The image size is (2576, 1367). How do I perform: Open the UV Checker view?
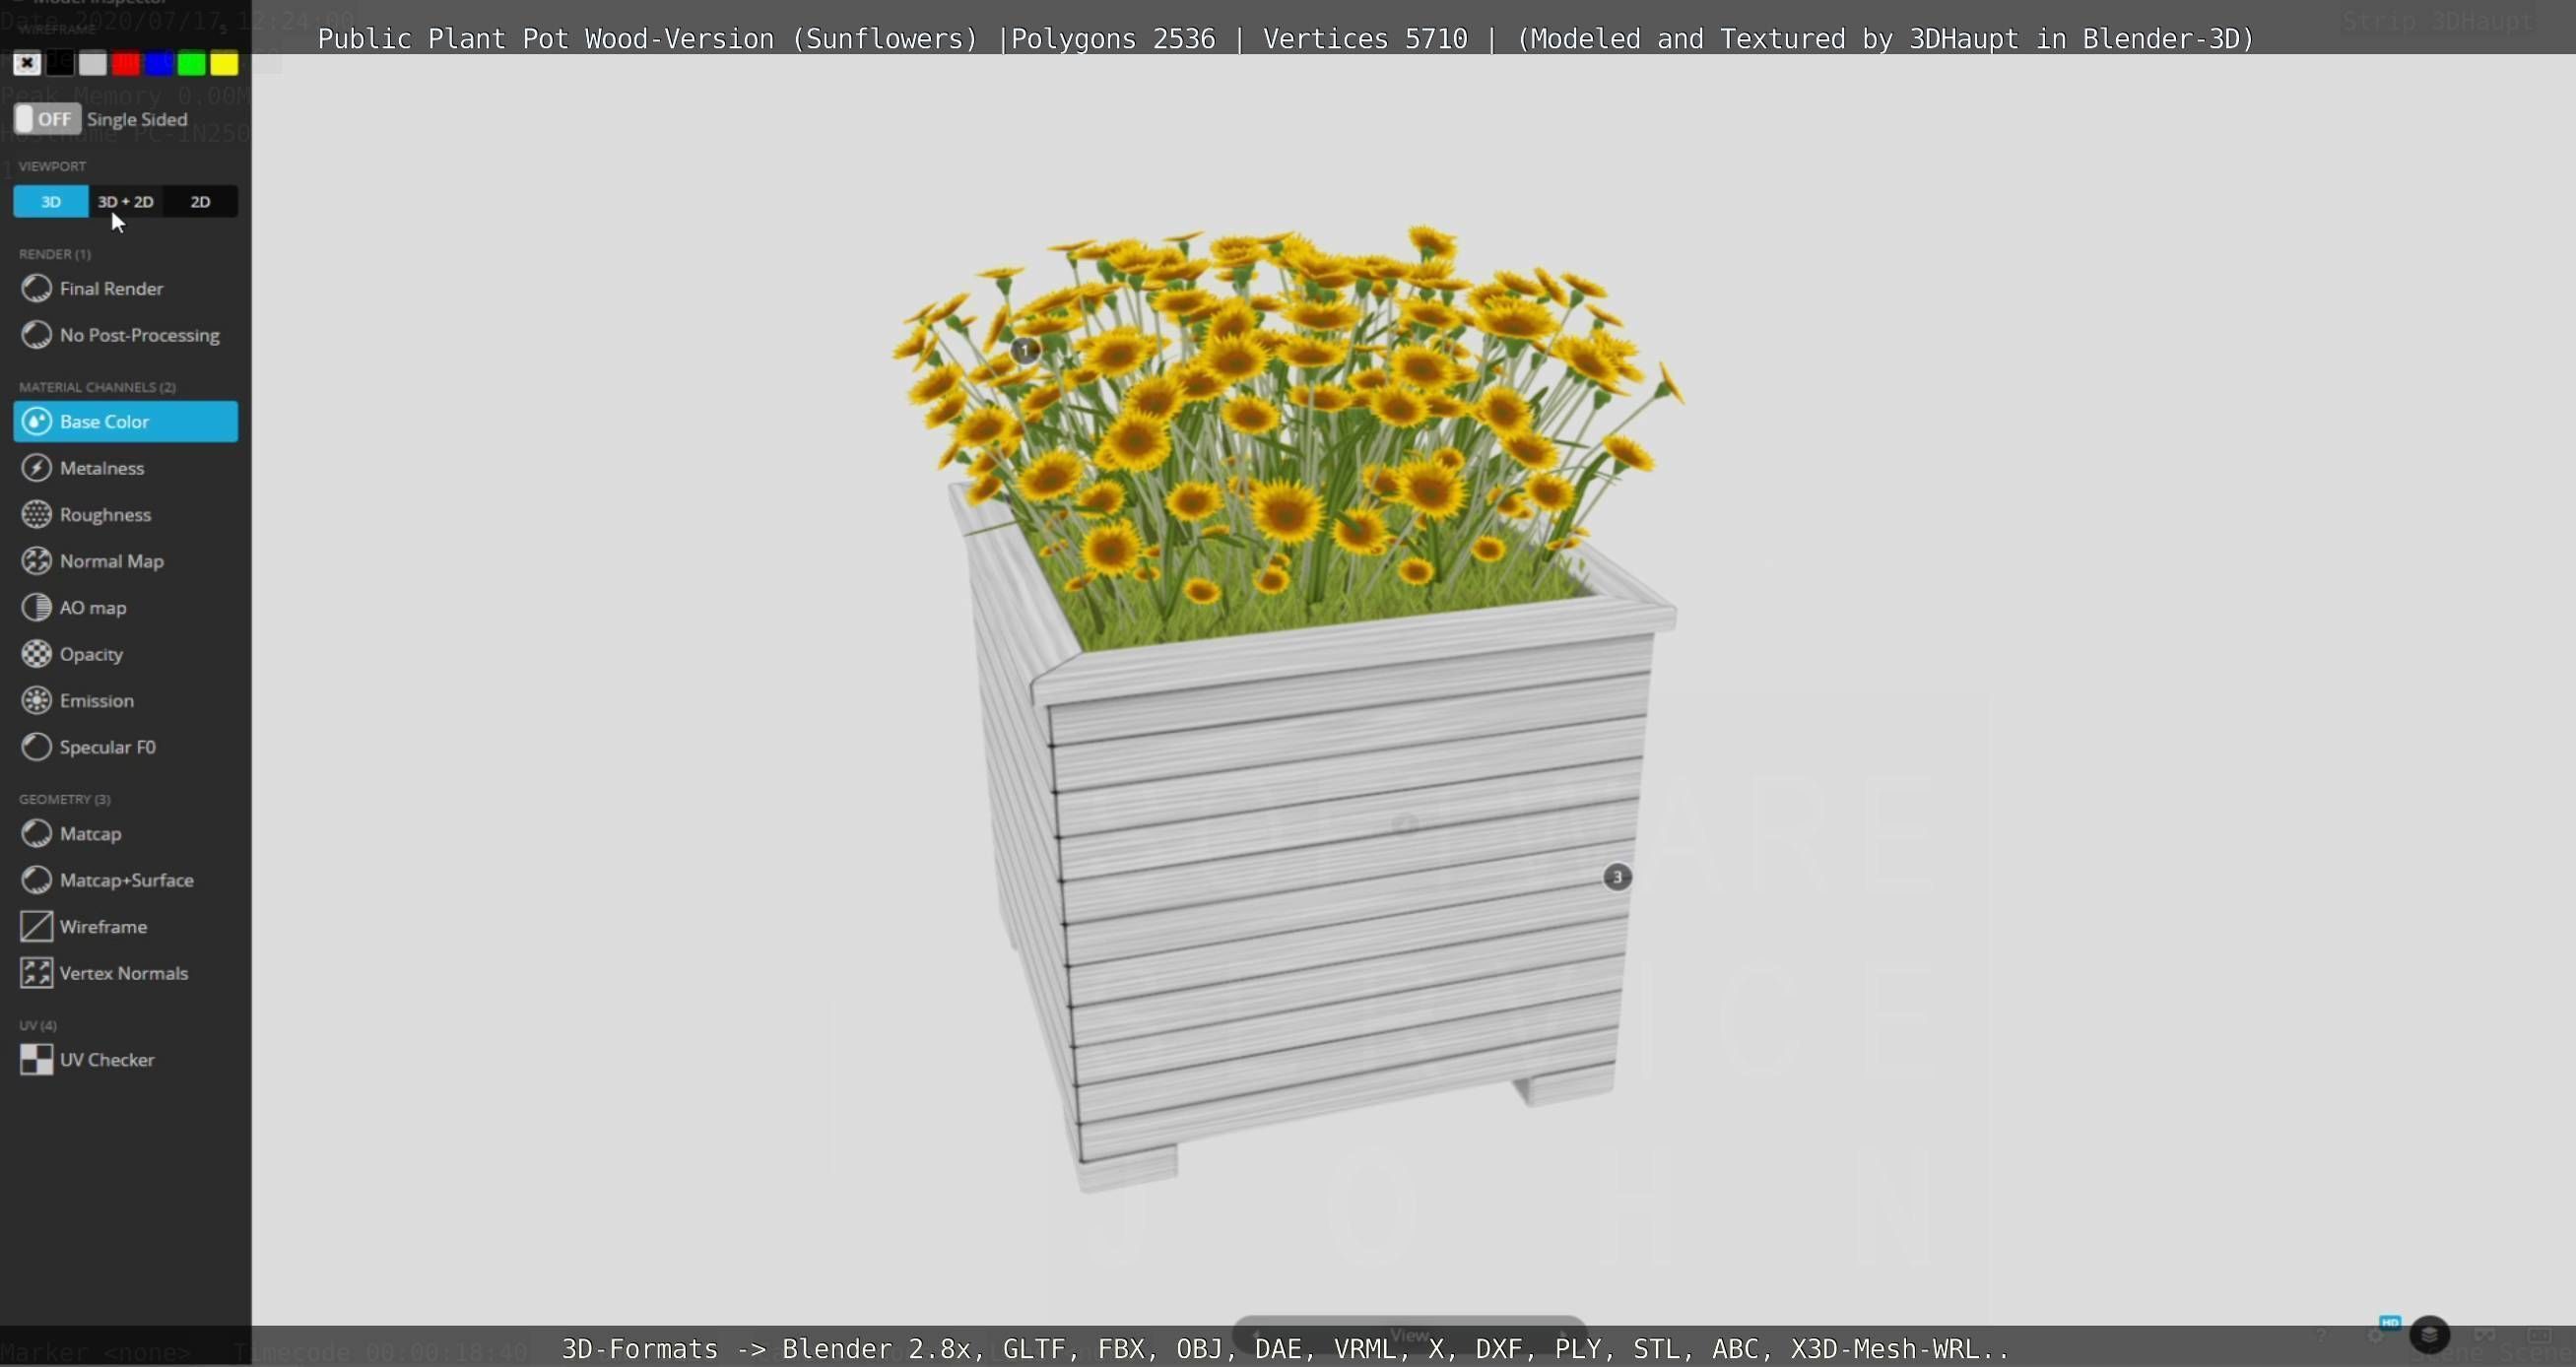point(125,1059)
